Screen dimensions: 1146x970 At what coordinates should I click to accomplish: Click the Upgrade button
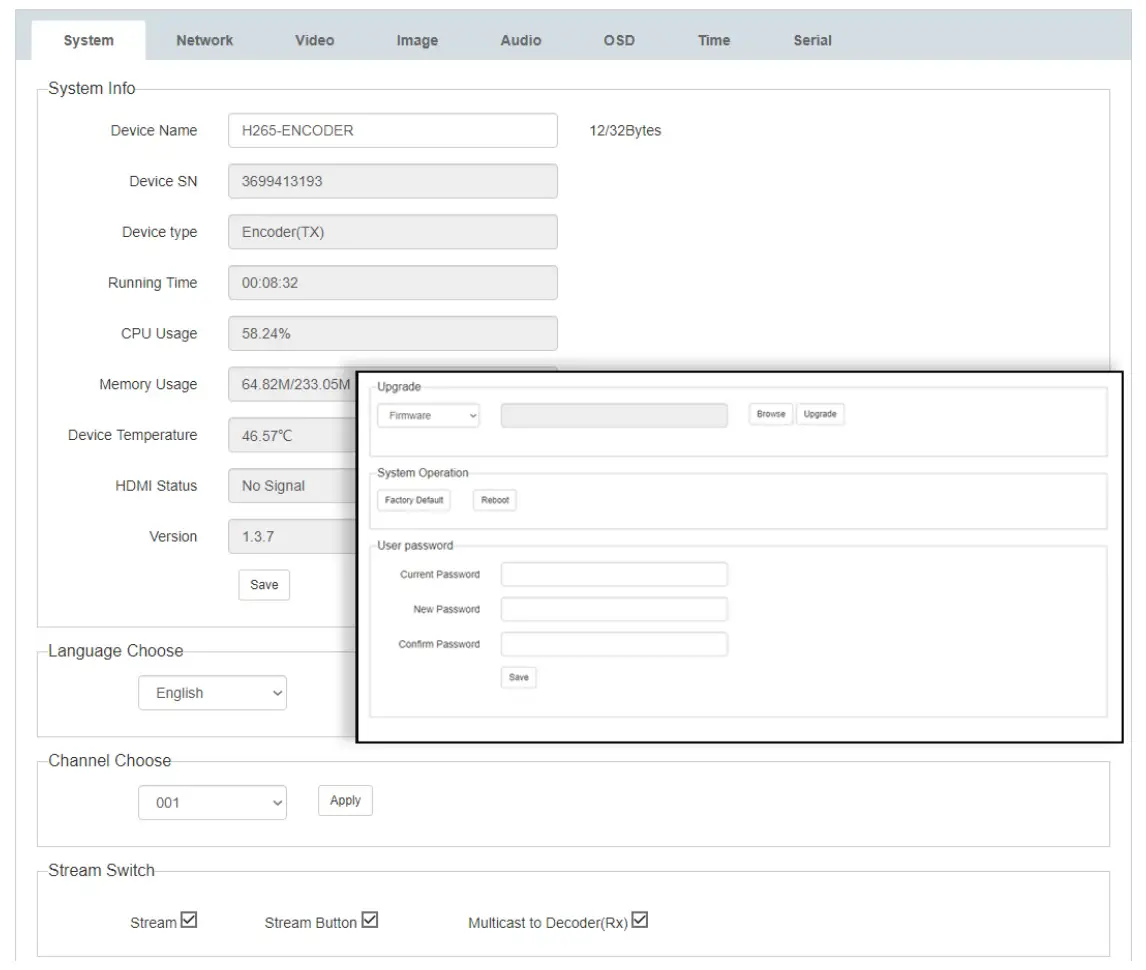(820, 414)
